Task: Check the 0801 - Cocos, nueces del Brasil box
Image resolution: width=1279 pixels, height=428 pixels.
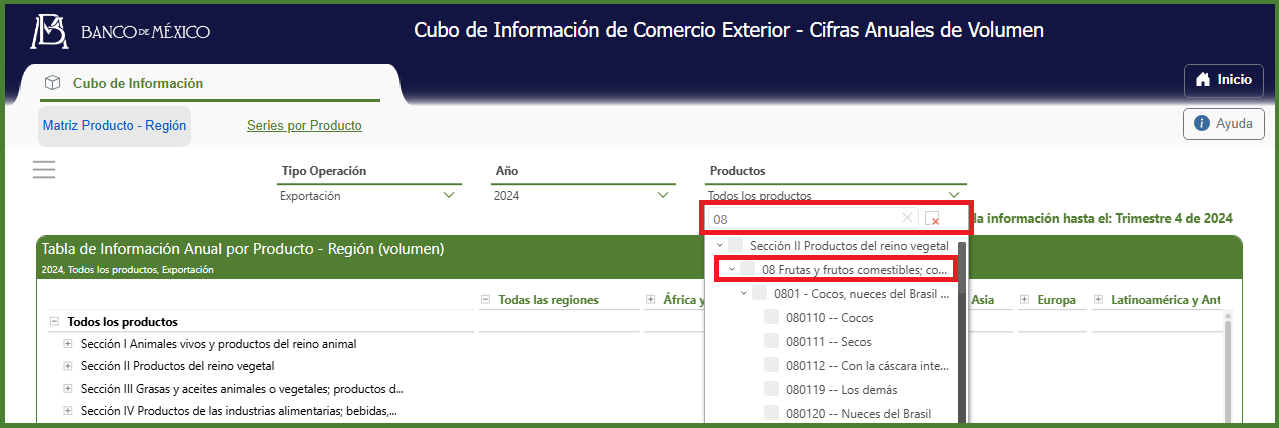Action: point(759,293)
